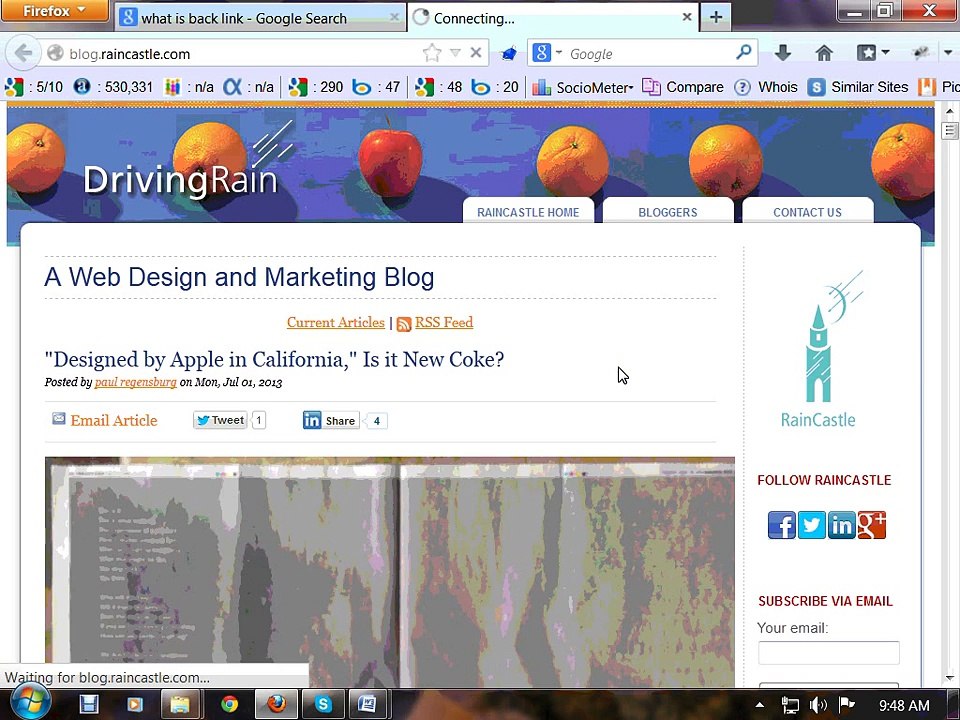Viewport: 960px width, 720px height.
Task: Click the Alexa rank 530,331 indicator
Action: tap(113, 87)
